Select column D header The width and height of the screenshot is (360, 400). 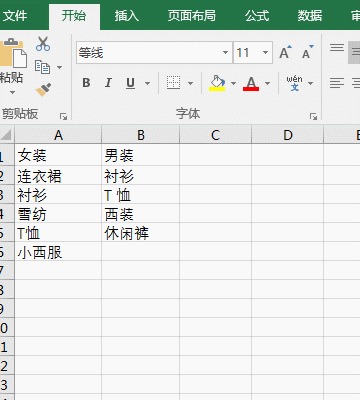point(288,135)
